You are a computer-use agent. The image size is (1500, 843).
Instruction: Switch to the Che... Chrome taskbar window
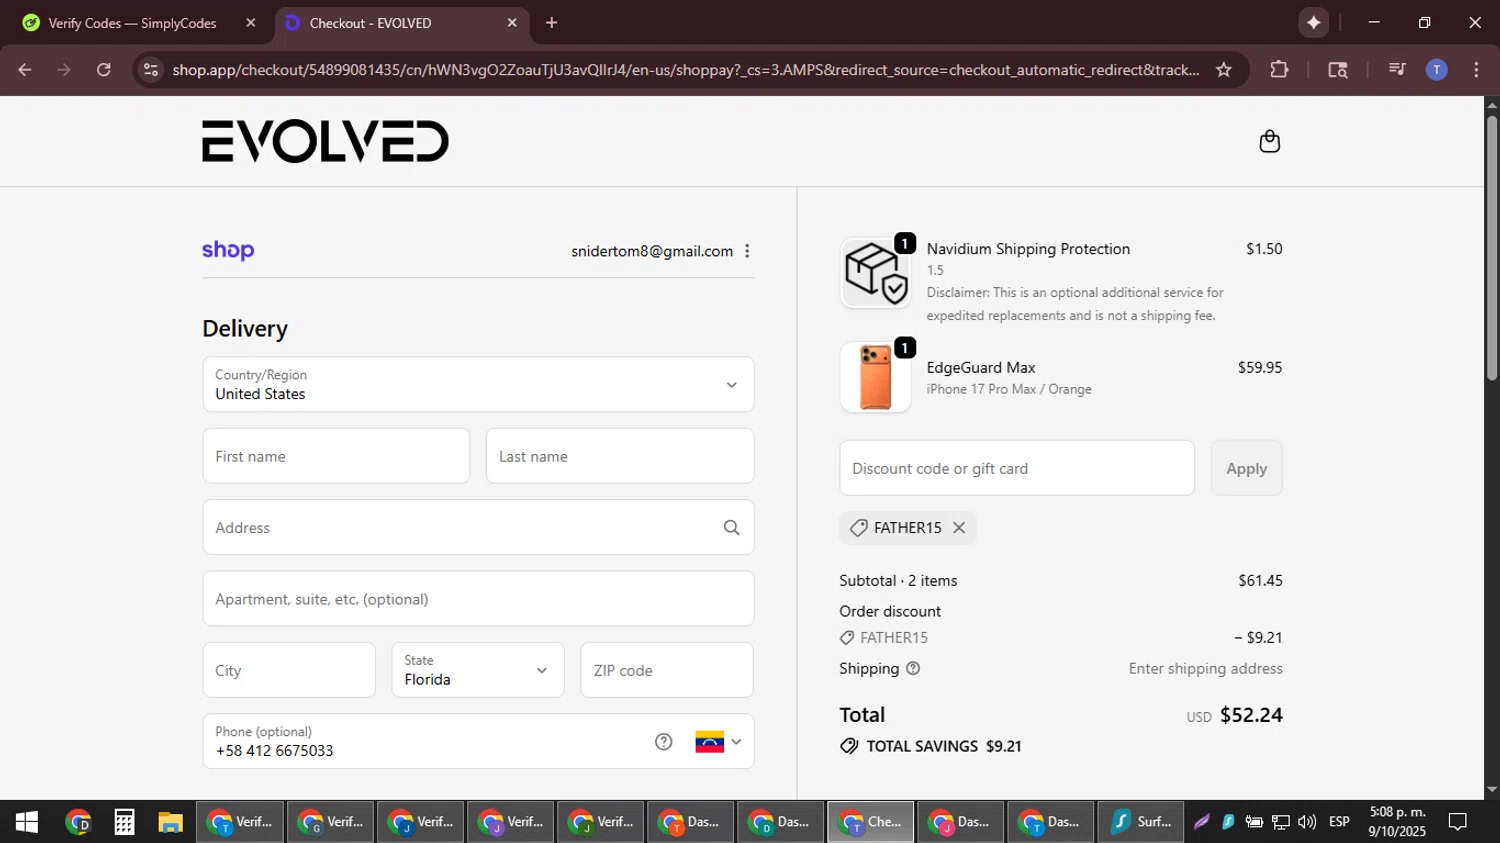(870, 822)
